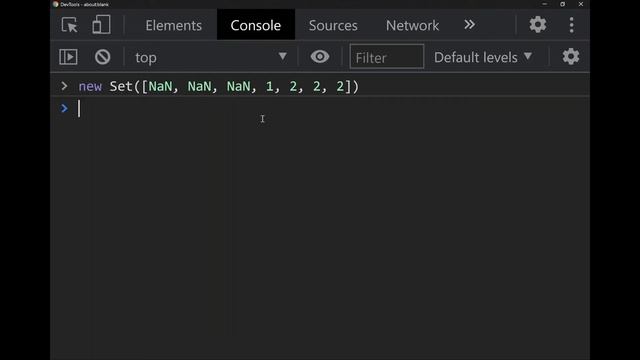Click the Chrome icon in title bar
The height and width of the screenshot is (360, 640).
pos(56,4)
